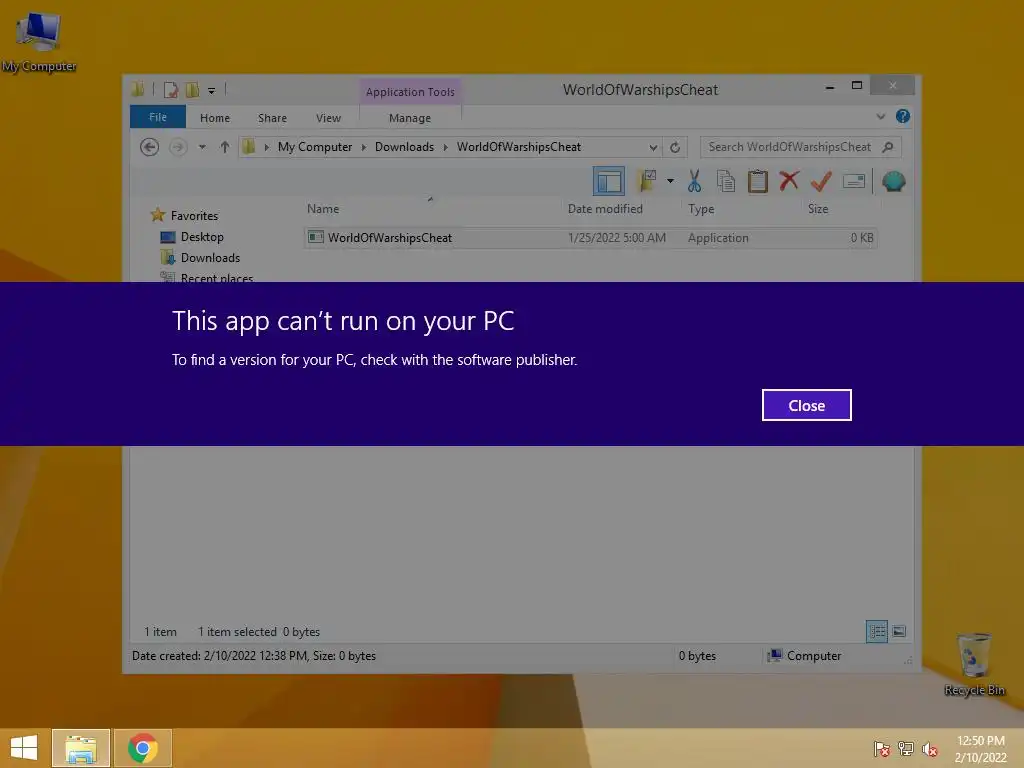Viewport: 1024px width, 768px height.
Task: Open the Windows Start button
Action: (24, 748)
